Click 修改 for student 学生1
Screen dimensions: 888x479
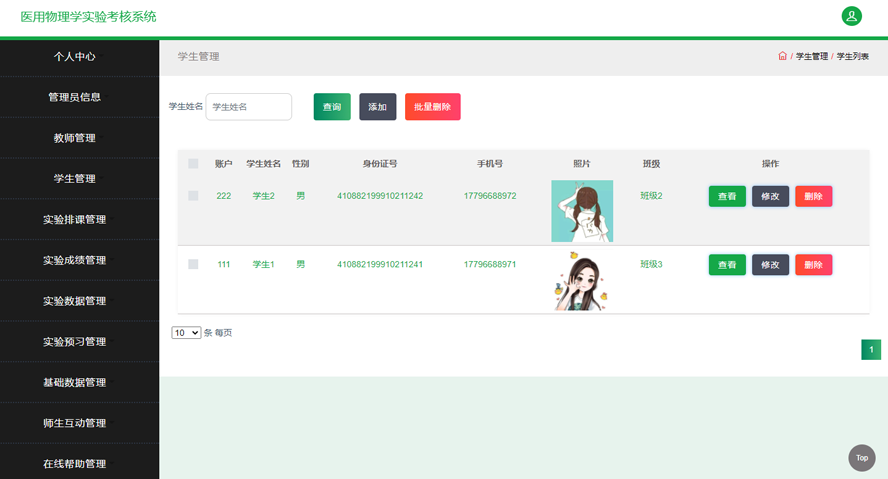point(770,264)
